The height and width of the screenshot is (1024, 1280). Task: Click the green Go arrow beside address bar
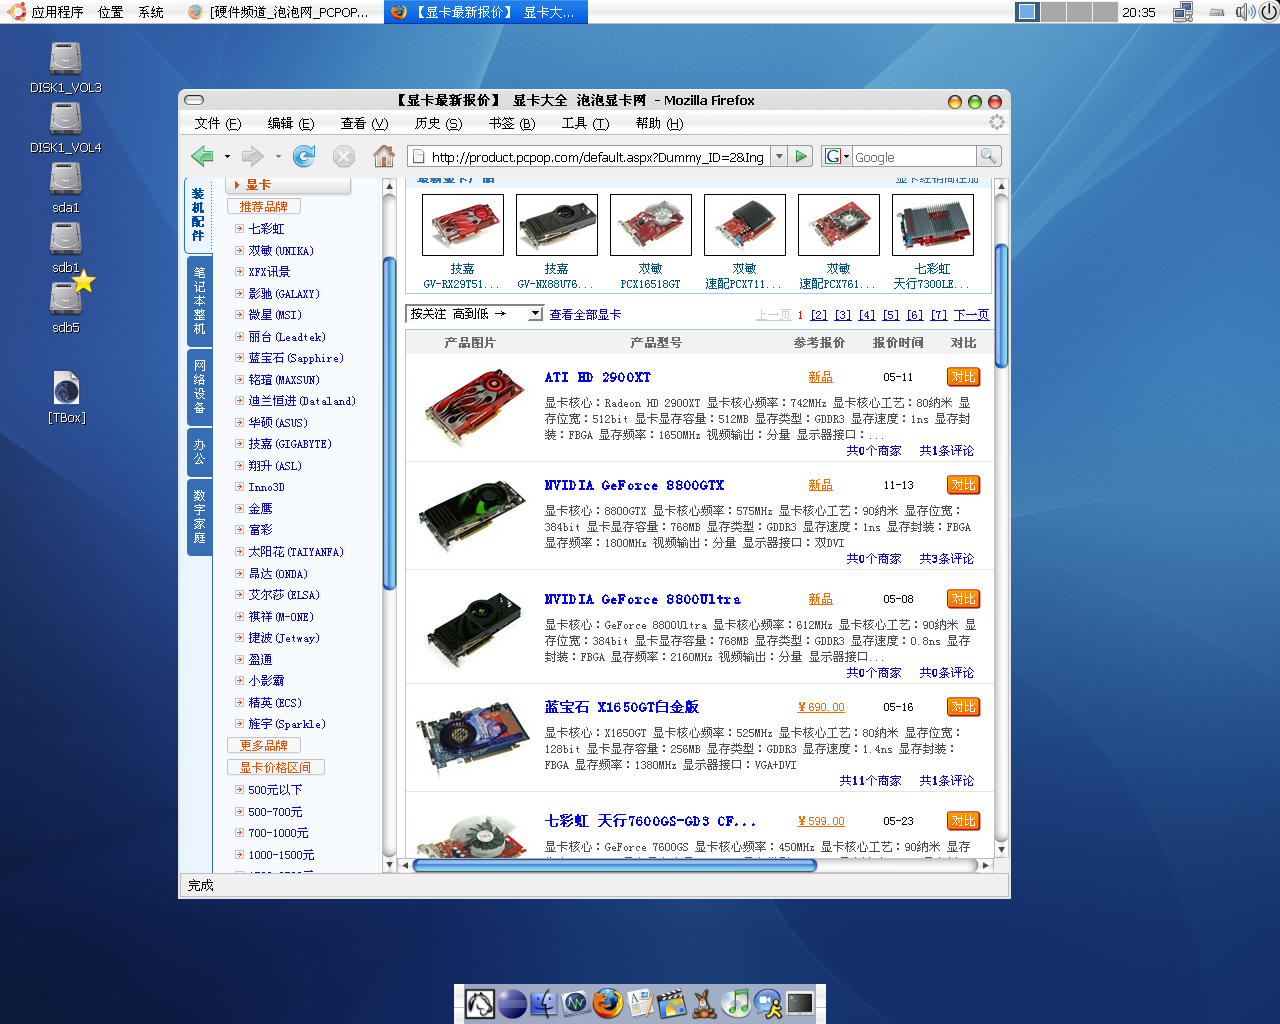801,156
